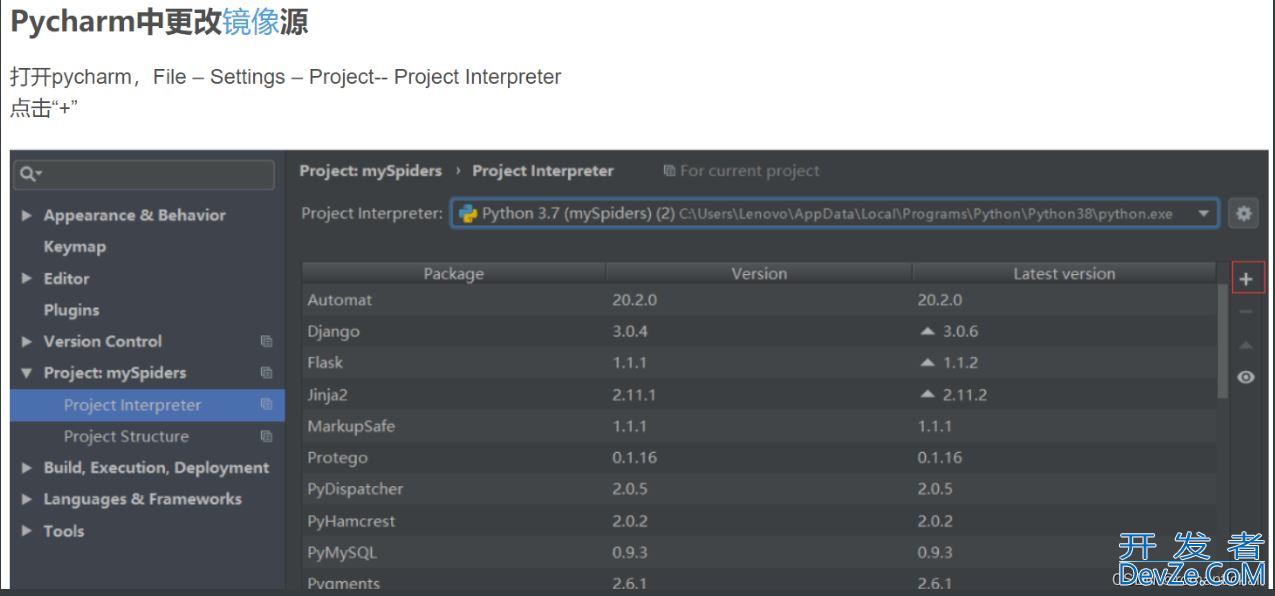Click the project-level icon on the Project: mySpiders tree row
1275x596 pixels.
266,373
